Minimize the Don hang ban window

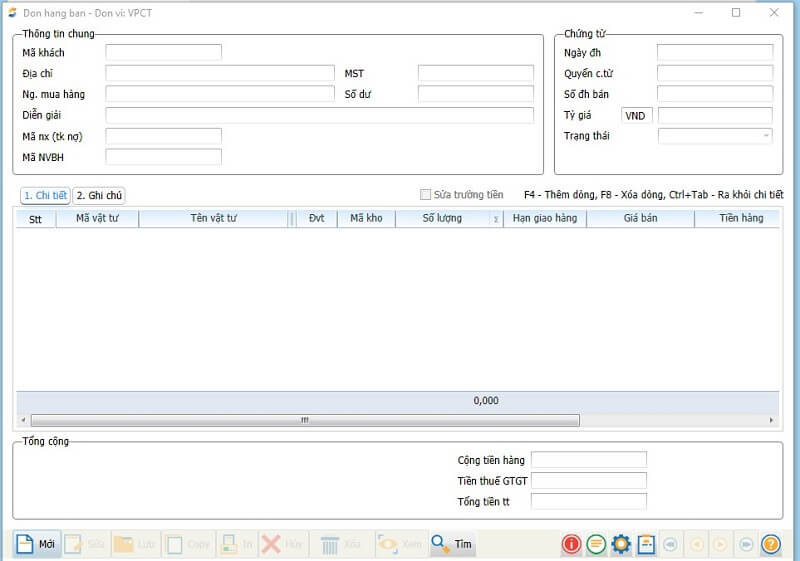698,12
